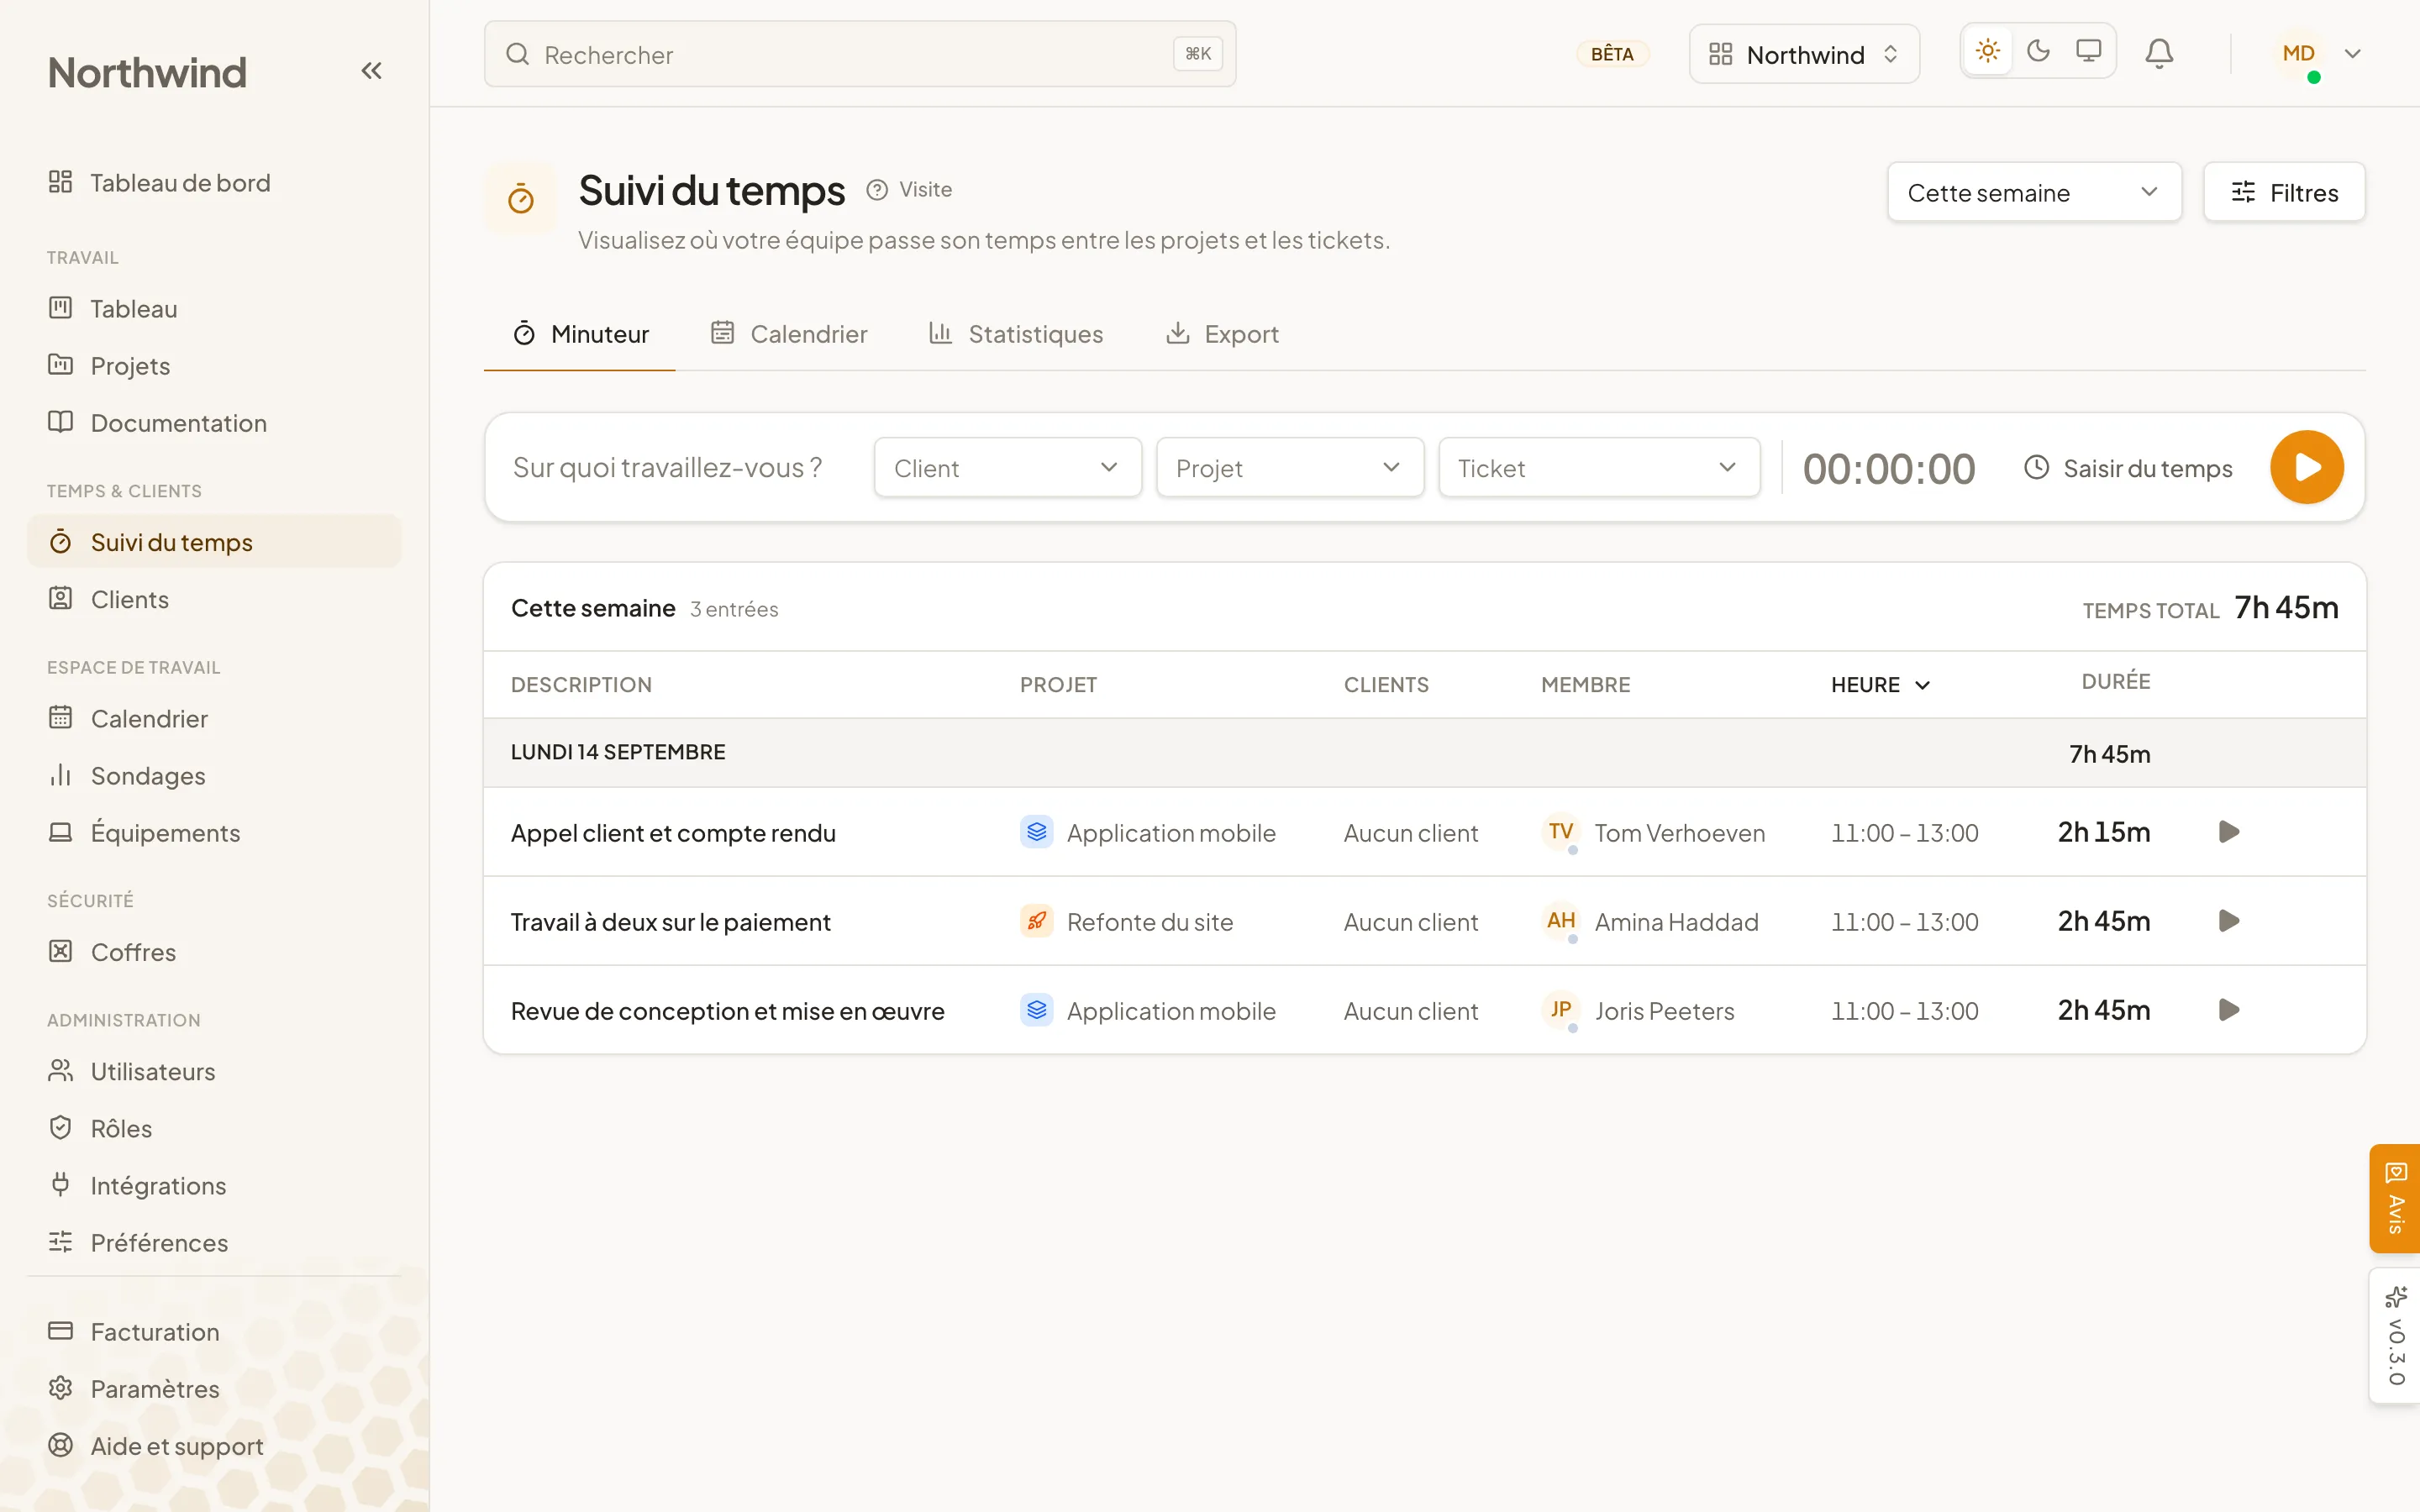Viewport: 2420px width, 1512px height.
Task: Start the timer with orange play button
Action: [x=2307, y=467]
